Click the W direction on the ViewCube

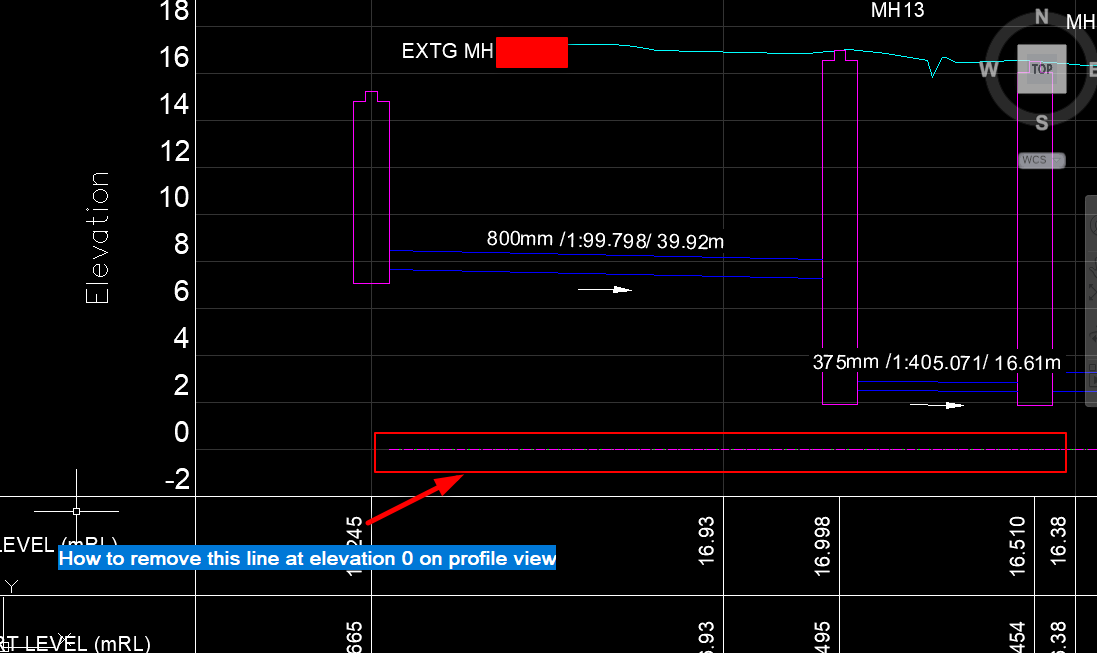[986, 69]
